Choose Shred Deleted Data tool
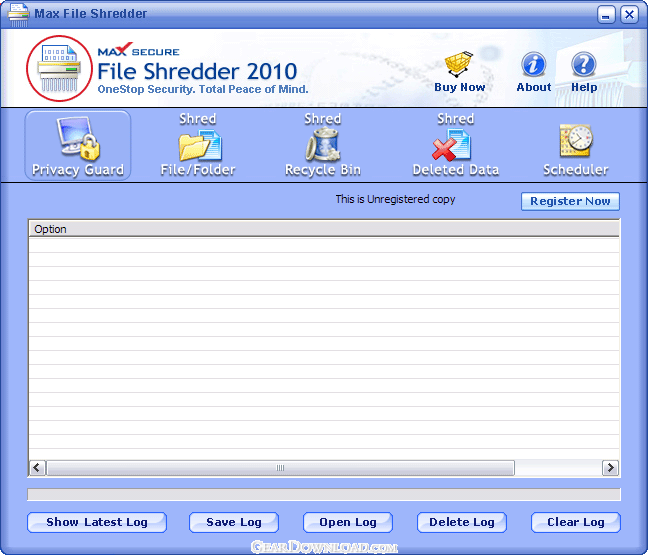This screenshot has width=648, height=555. (x=456, y=145)
